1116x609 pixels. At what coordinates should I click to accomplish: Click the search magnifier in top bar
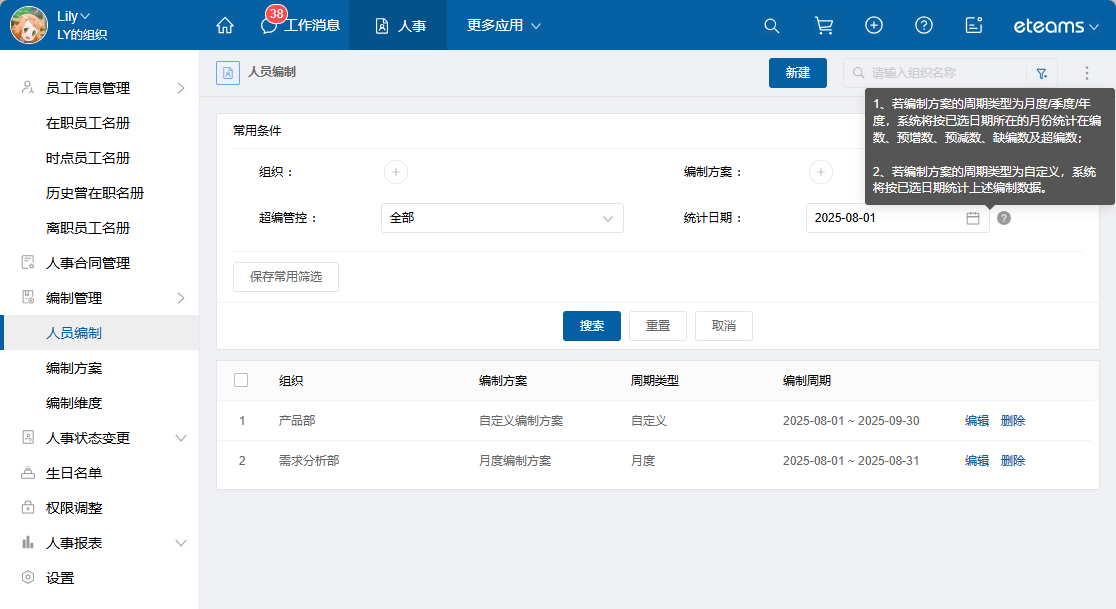(x=772, y=26)
